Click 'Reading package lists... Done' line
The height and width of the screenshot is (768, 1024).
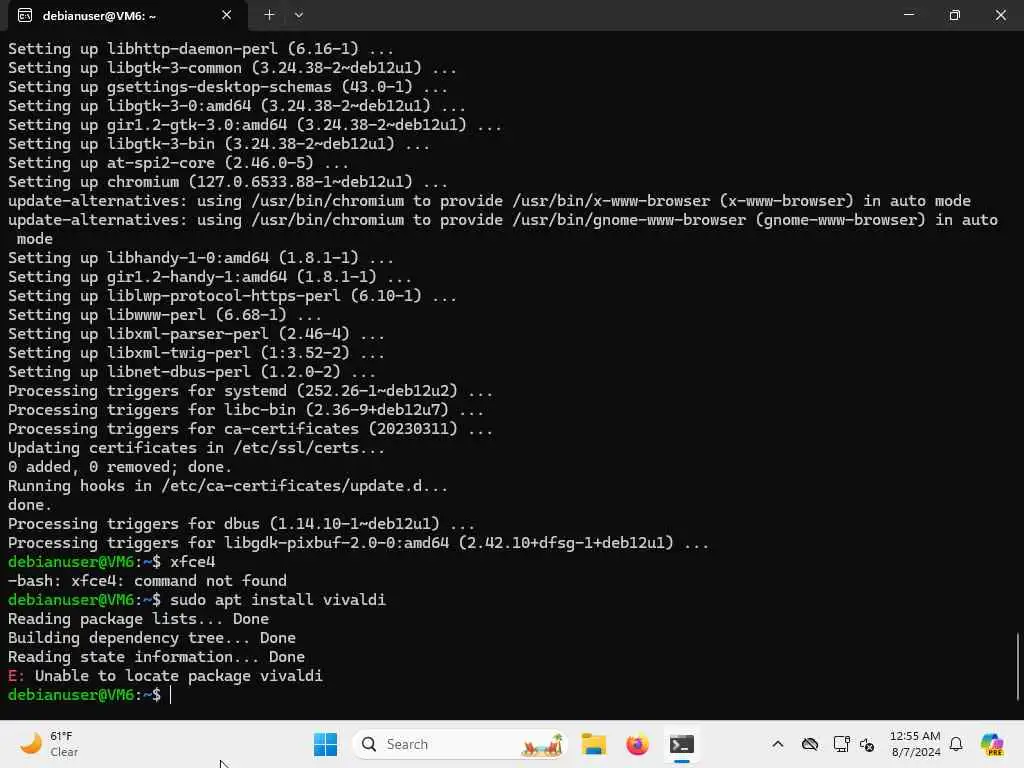(x=138, y=618)
